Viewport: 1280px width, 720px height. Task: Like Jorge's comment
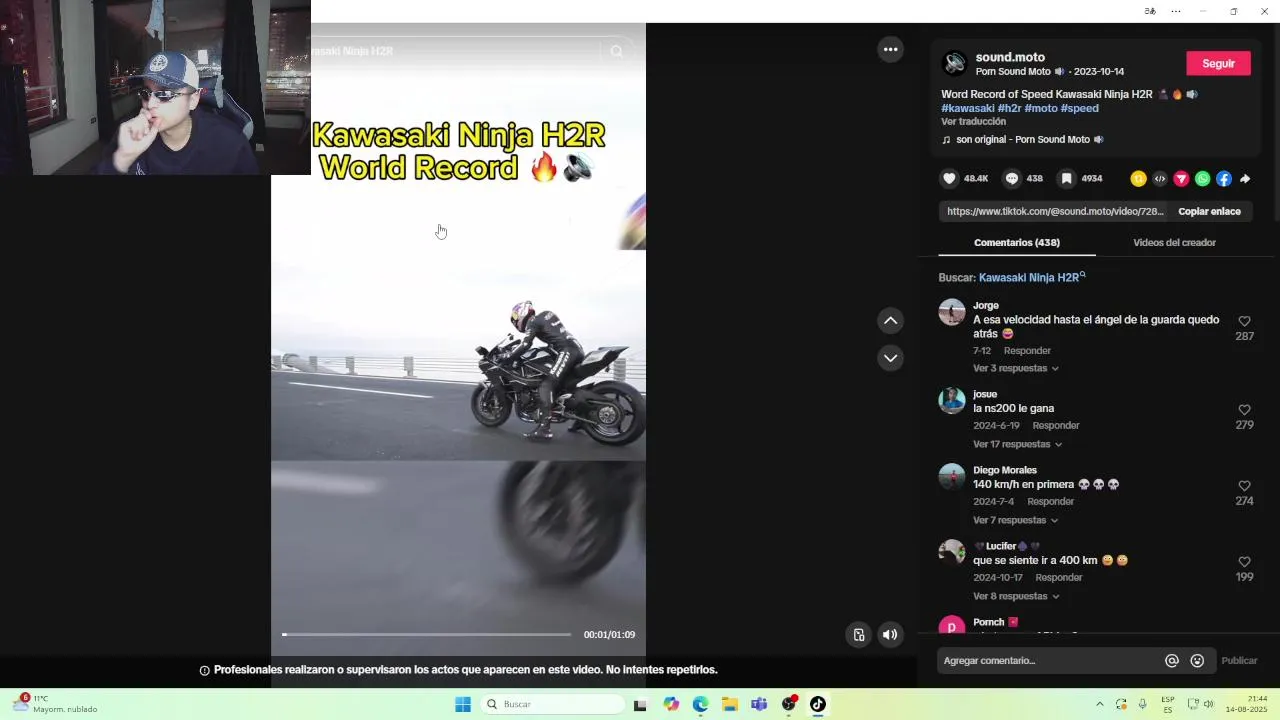pyautogui.click(x=1244, y=321)
